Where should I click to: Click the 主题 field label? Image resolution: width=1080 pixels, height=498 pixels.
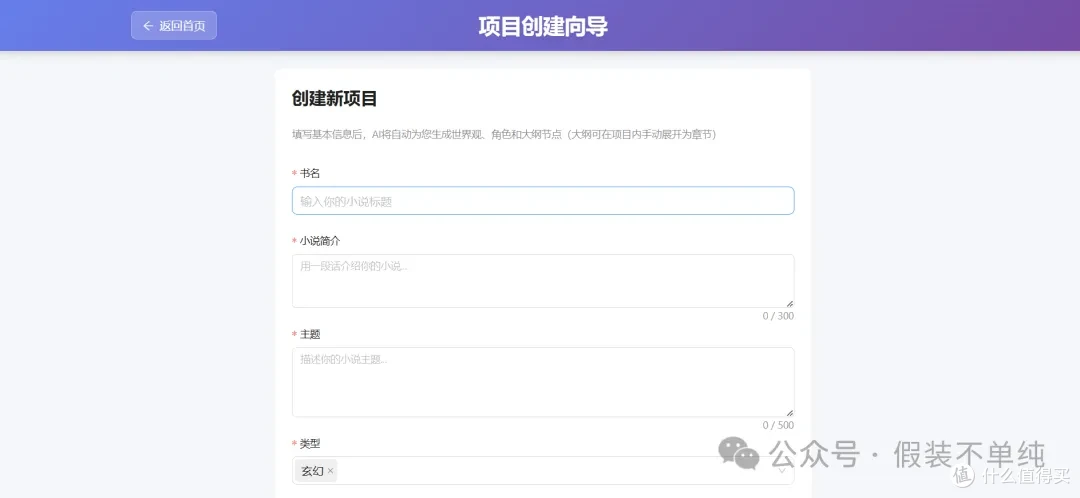(x=310, y=334)
